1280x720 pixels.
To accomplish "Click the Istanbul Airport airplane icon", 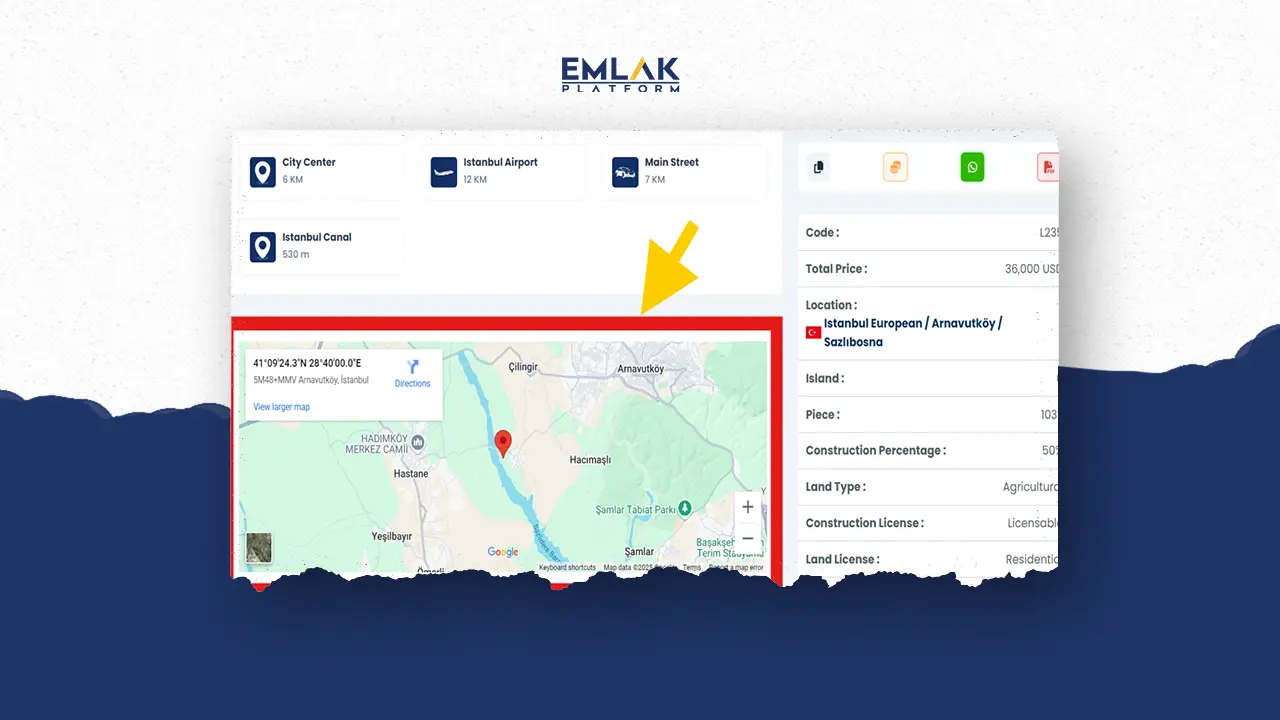I will point(444,172).
